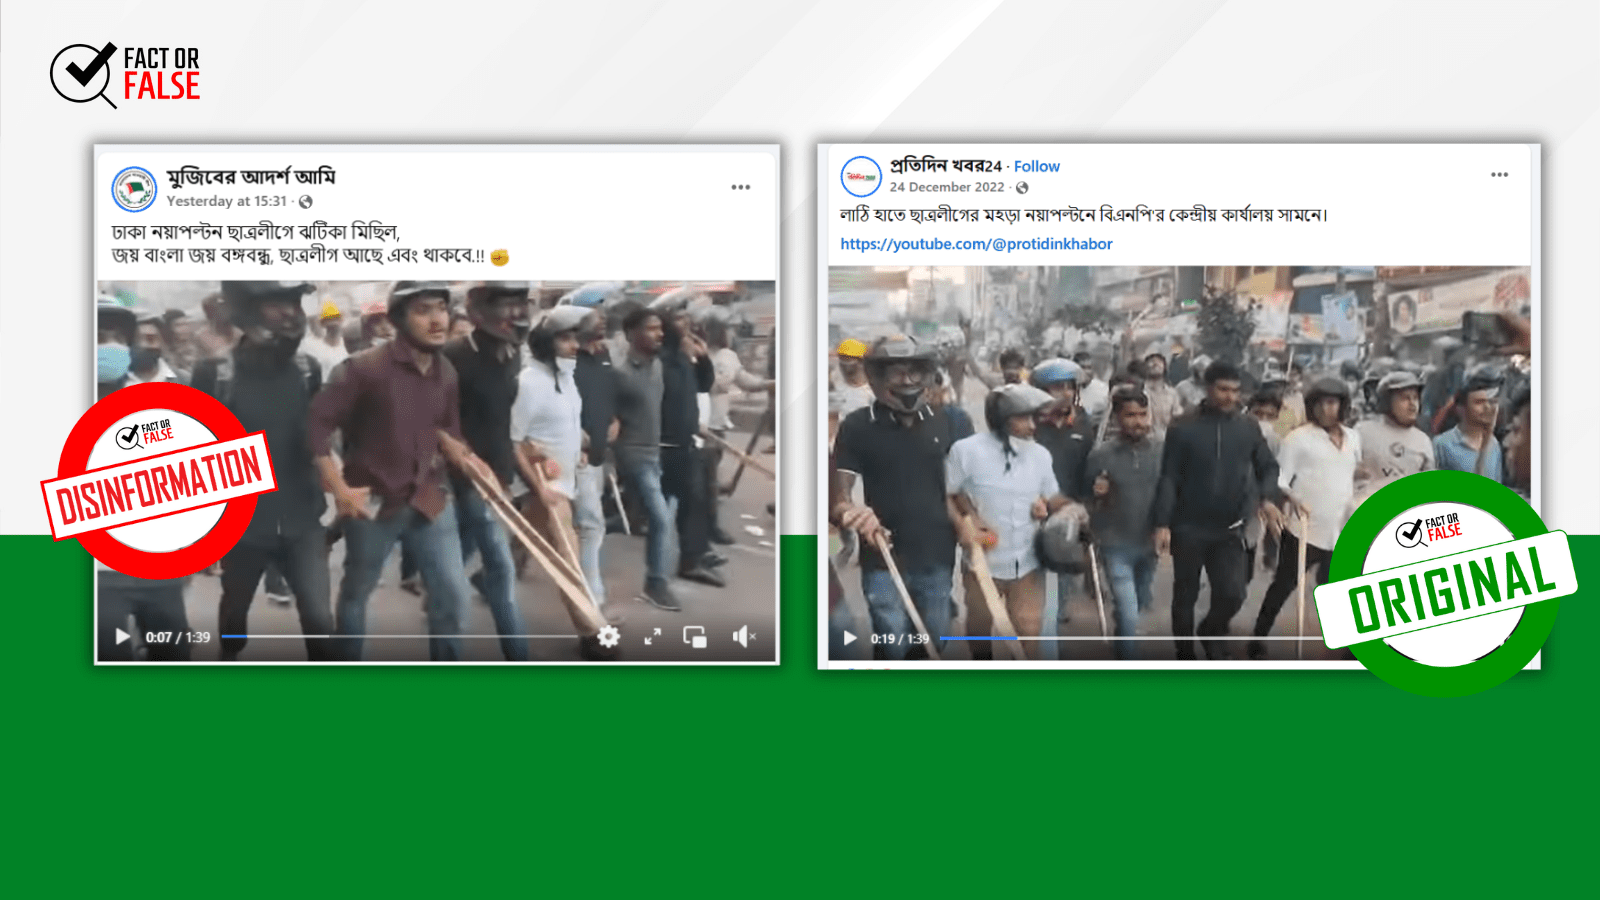This screenshot has height=900, width=1600.
Task: Click the 24 December 2022 timestamp
Action: (947, 187)
